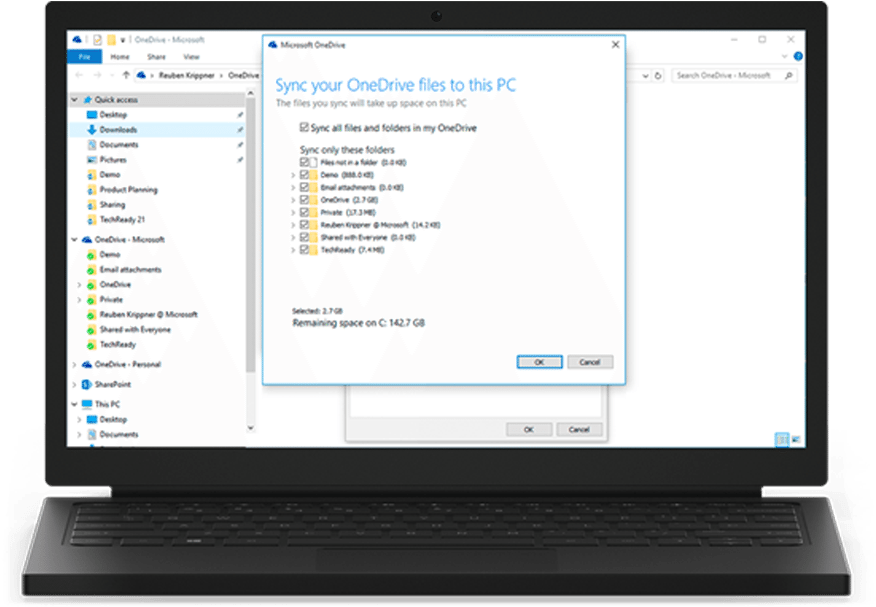The width and height of the screenshot is (876, 607).
Task: Click the OneDrive - Microsoft cloud icon in navigation pane
Action: tap(87, 240)
